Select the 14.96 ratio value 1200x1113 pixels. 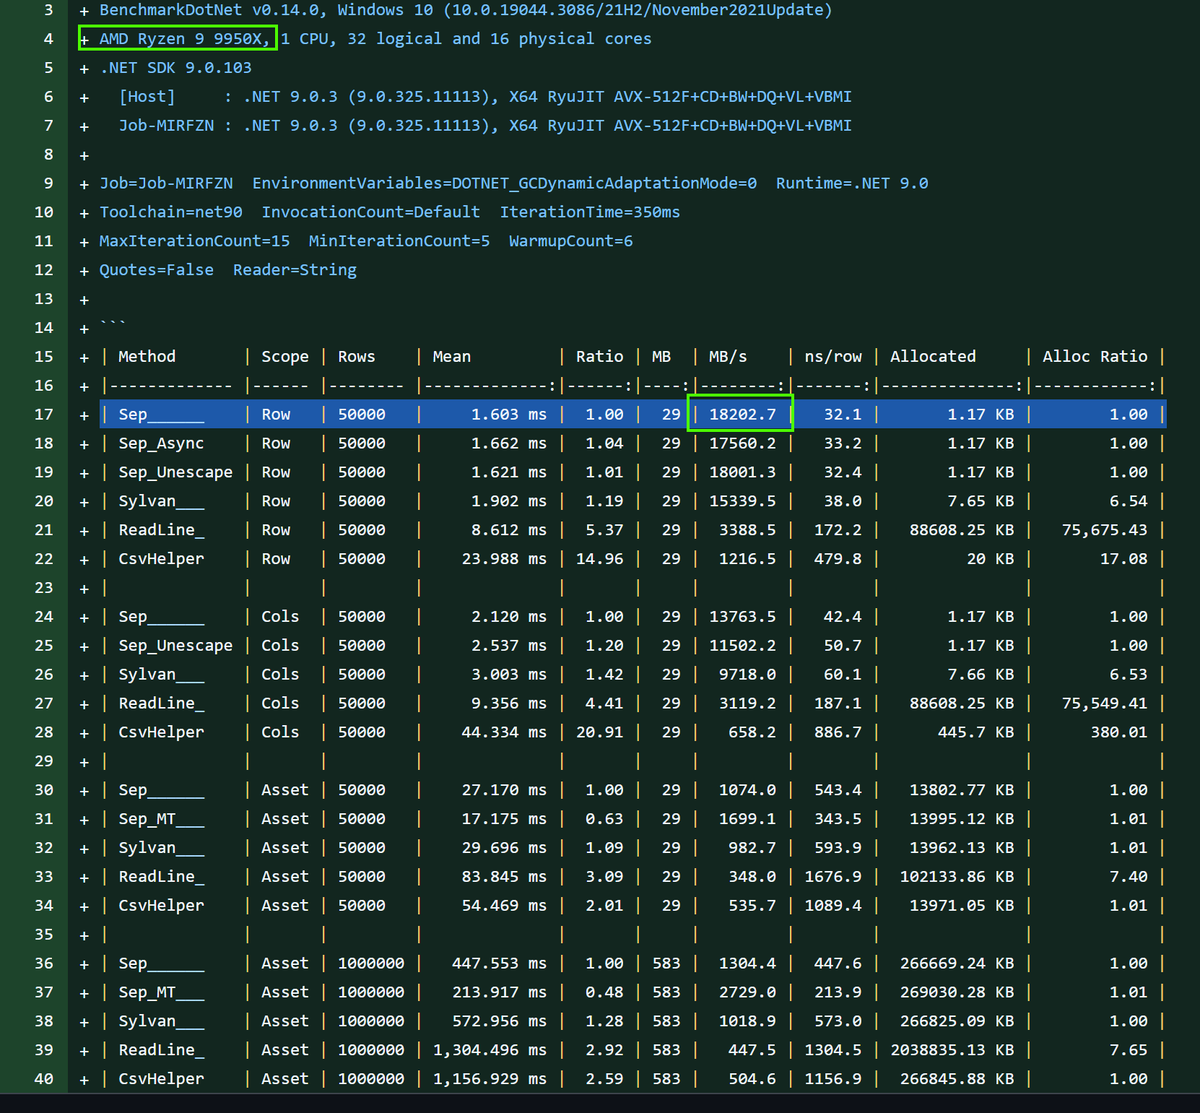[x=600, y=559]
